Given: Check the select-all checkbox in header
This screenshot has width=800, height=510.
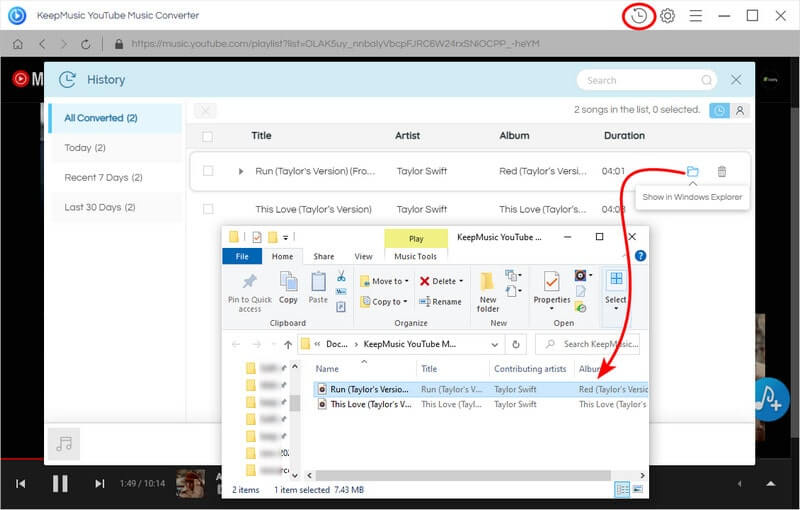Looking at the screenshot, I should click(x=208, y=136).
